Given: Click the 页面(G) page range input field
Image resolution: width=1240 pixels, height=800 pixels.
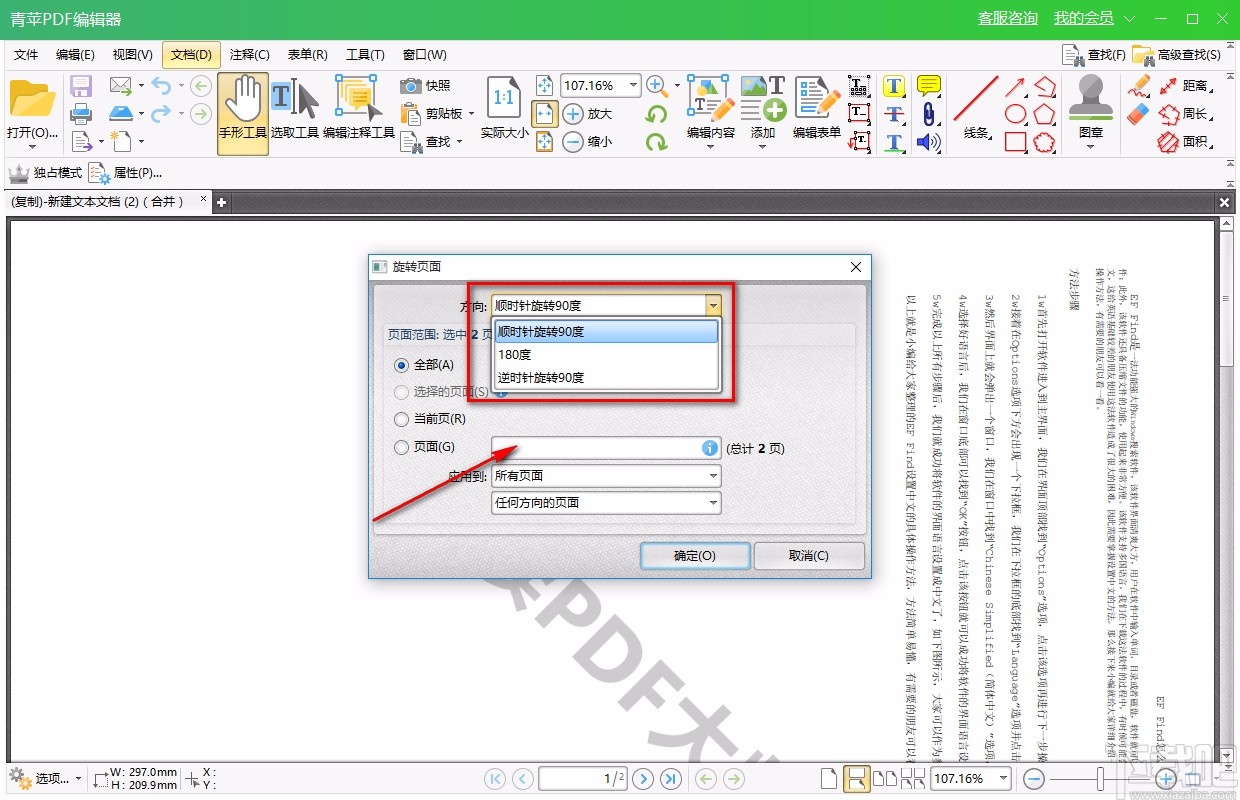Looking at the screenshot, I should 606,448.
